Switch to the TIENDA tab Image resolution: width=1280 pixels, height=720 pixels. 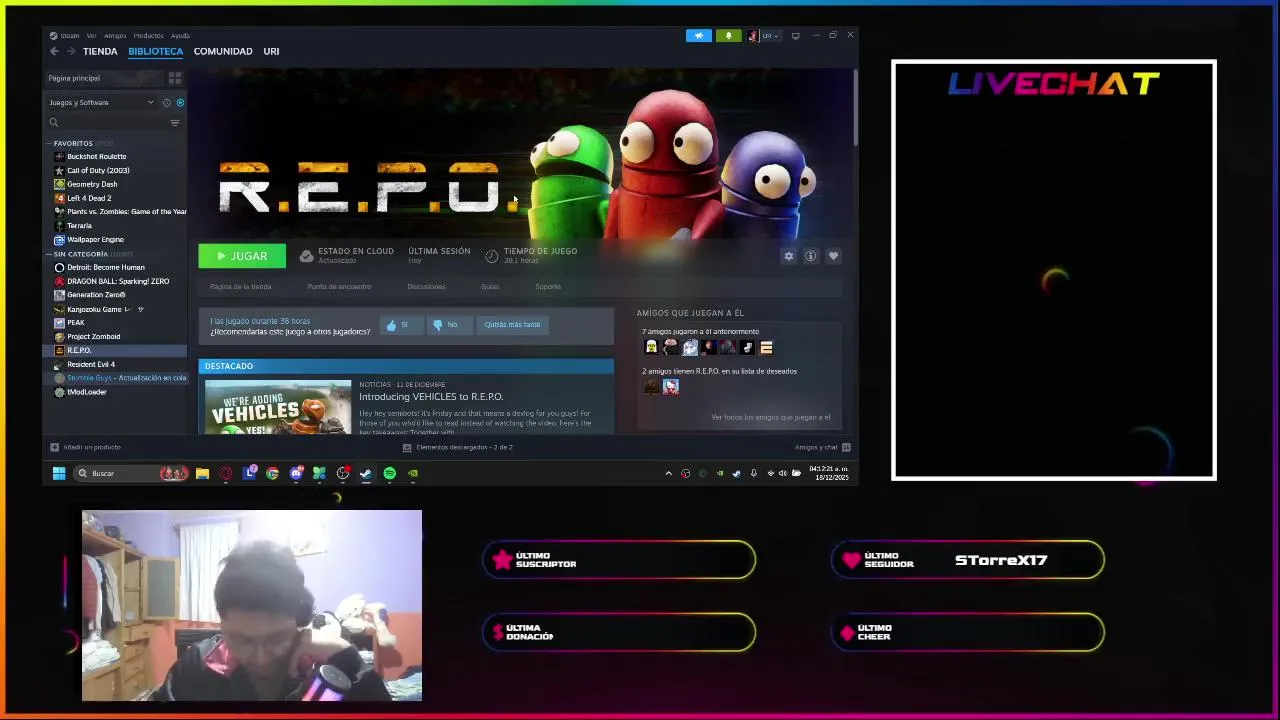100,51
